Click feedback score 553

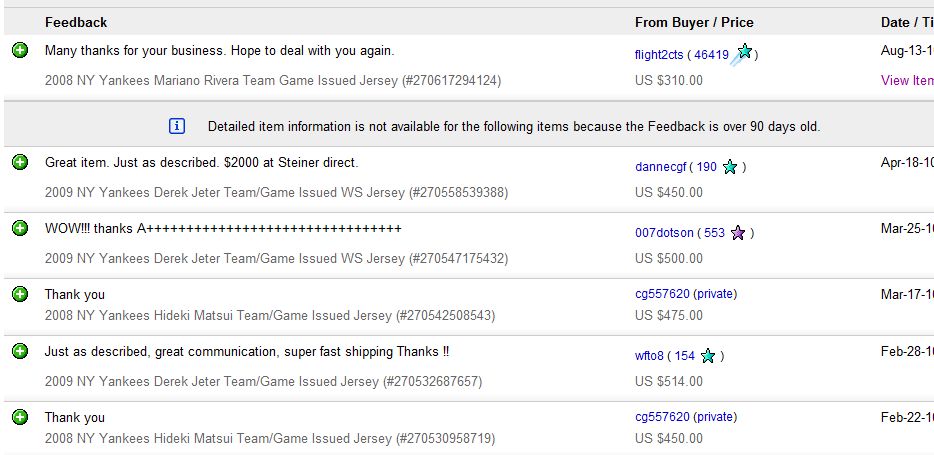tap(714, 233)
